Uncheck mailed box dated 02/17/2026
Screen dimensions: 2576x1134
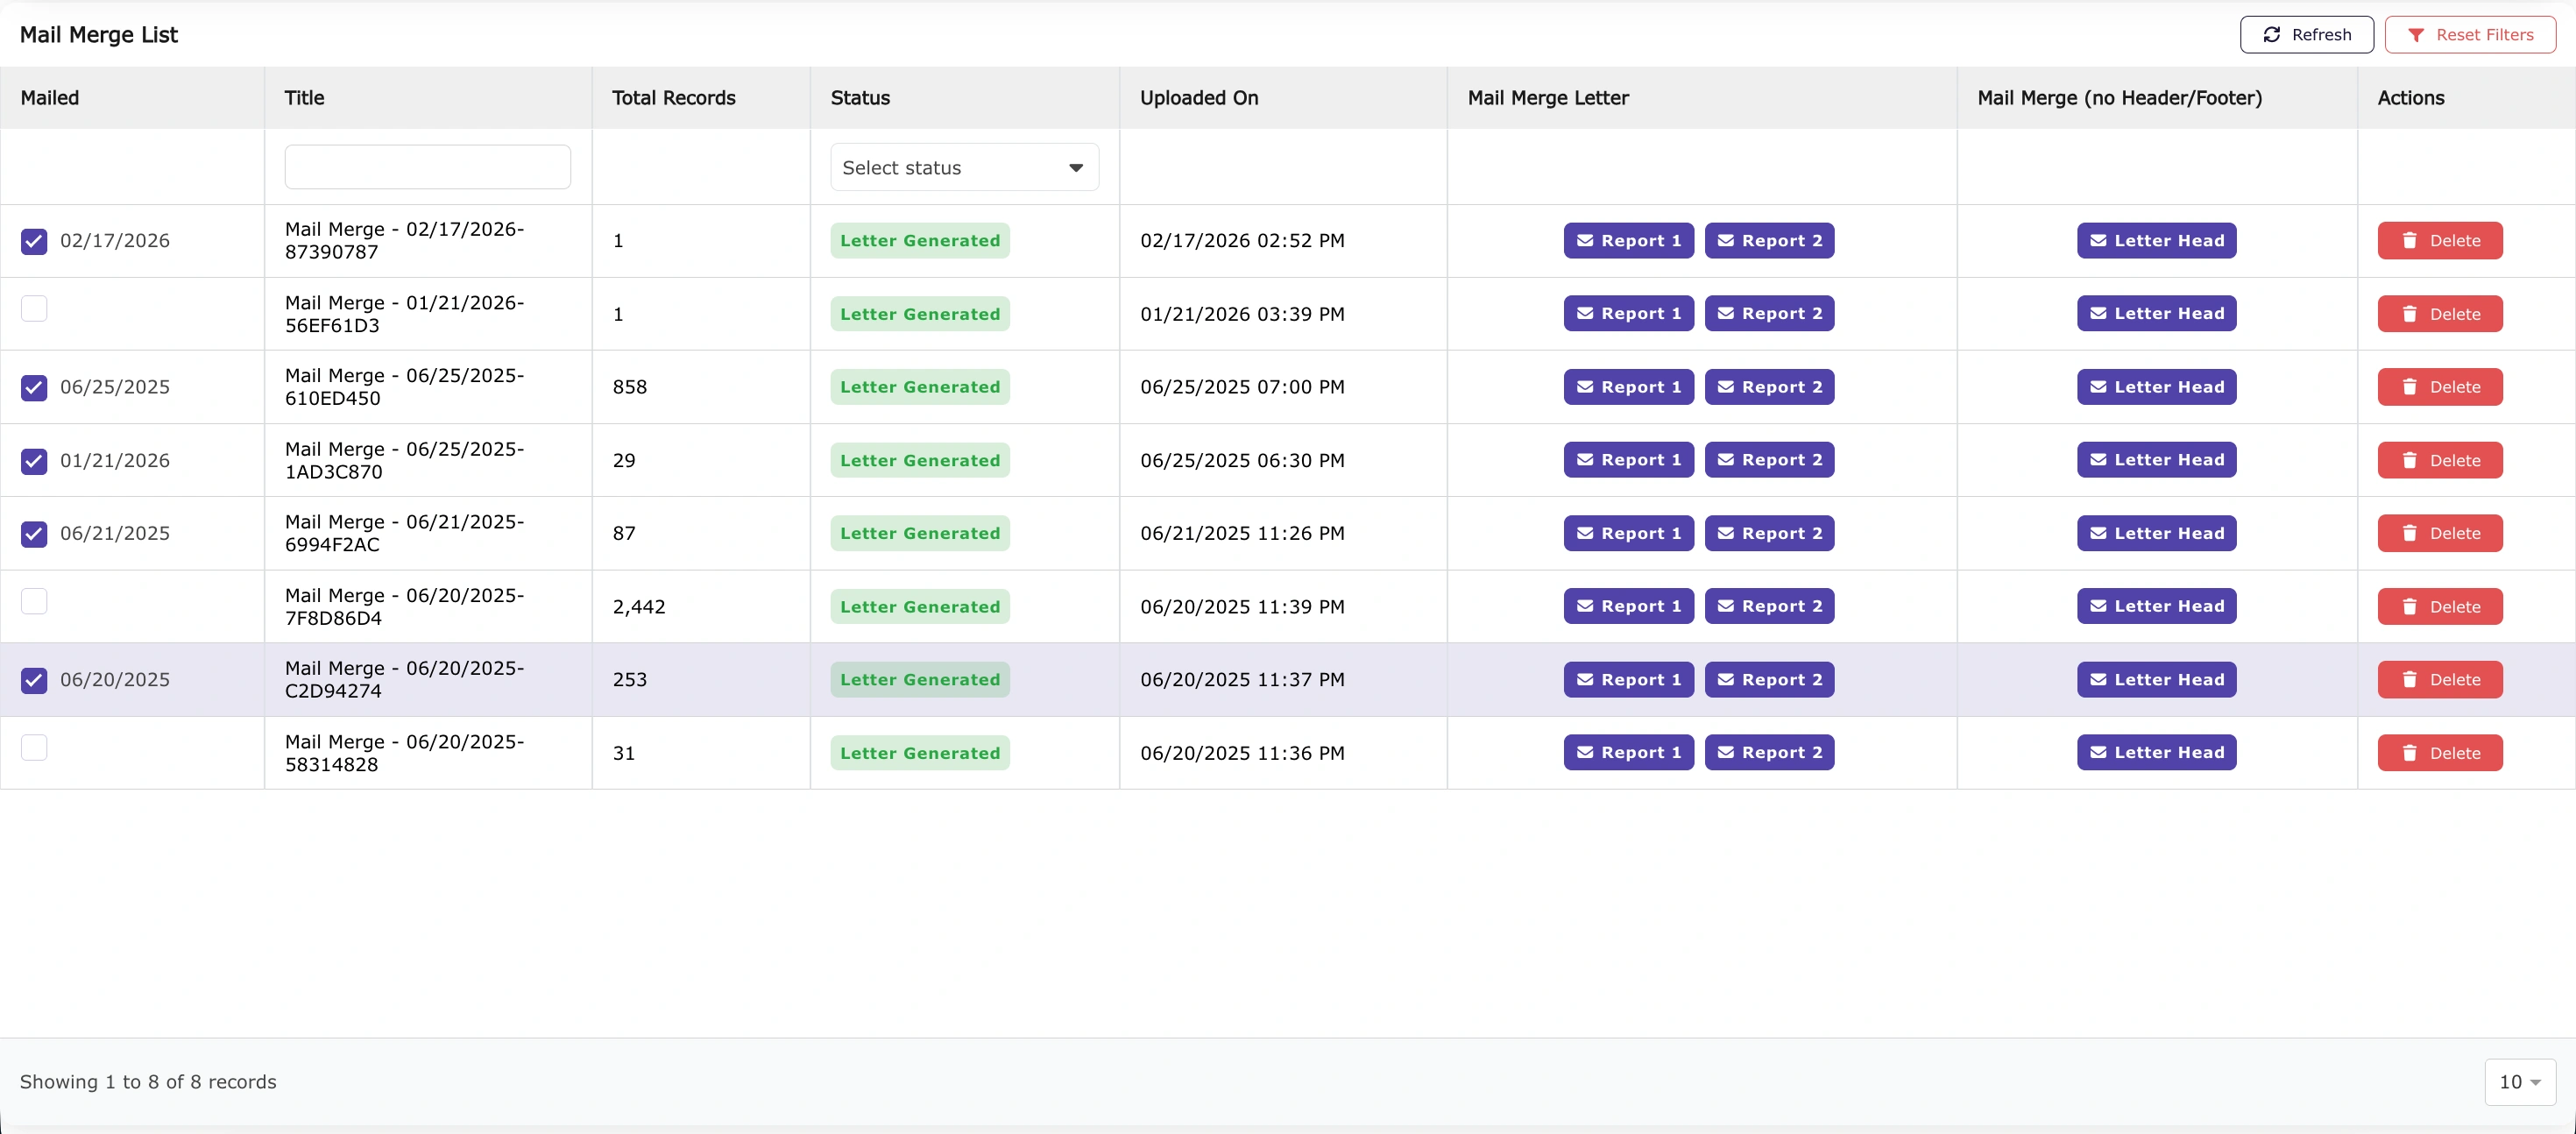coord(34,241)
